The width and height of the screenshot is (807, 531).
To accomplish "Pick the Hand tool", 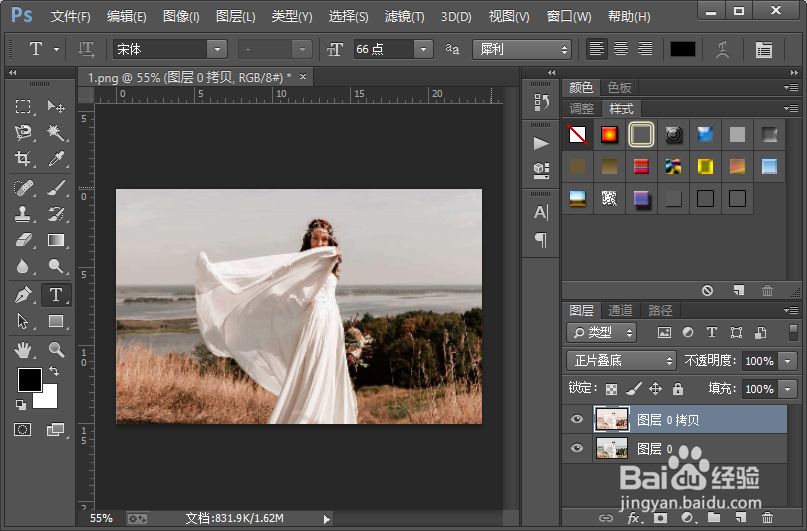I will click(x=23, y=350).
